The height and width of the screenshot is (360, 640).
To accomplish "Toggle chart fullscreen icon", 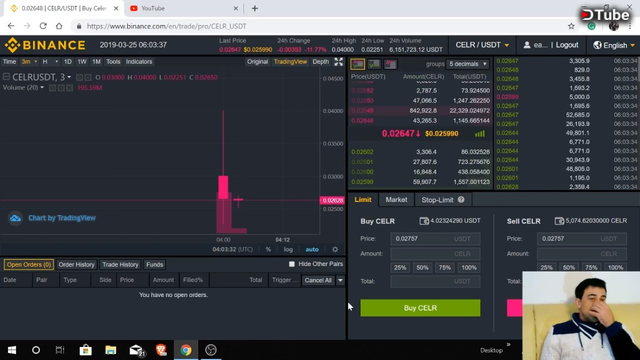I will [x=339, y=62].
